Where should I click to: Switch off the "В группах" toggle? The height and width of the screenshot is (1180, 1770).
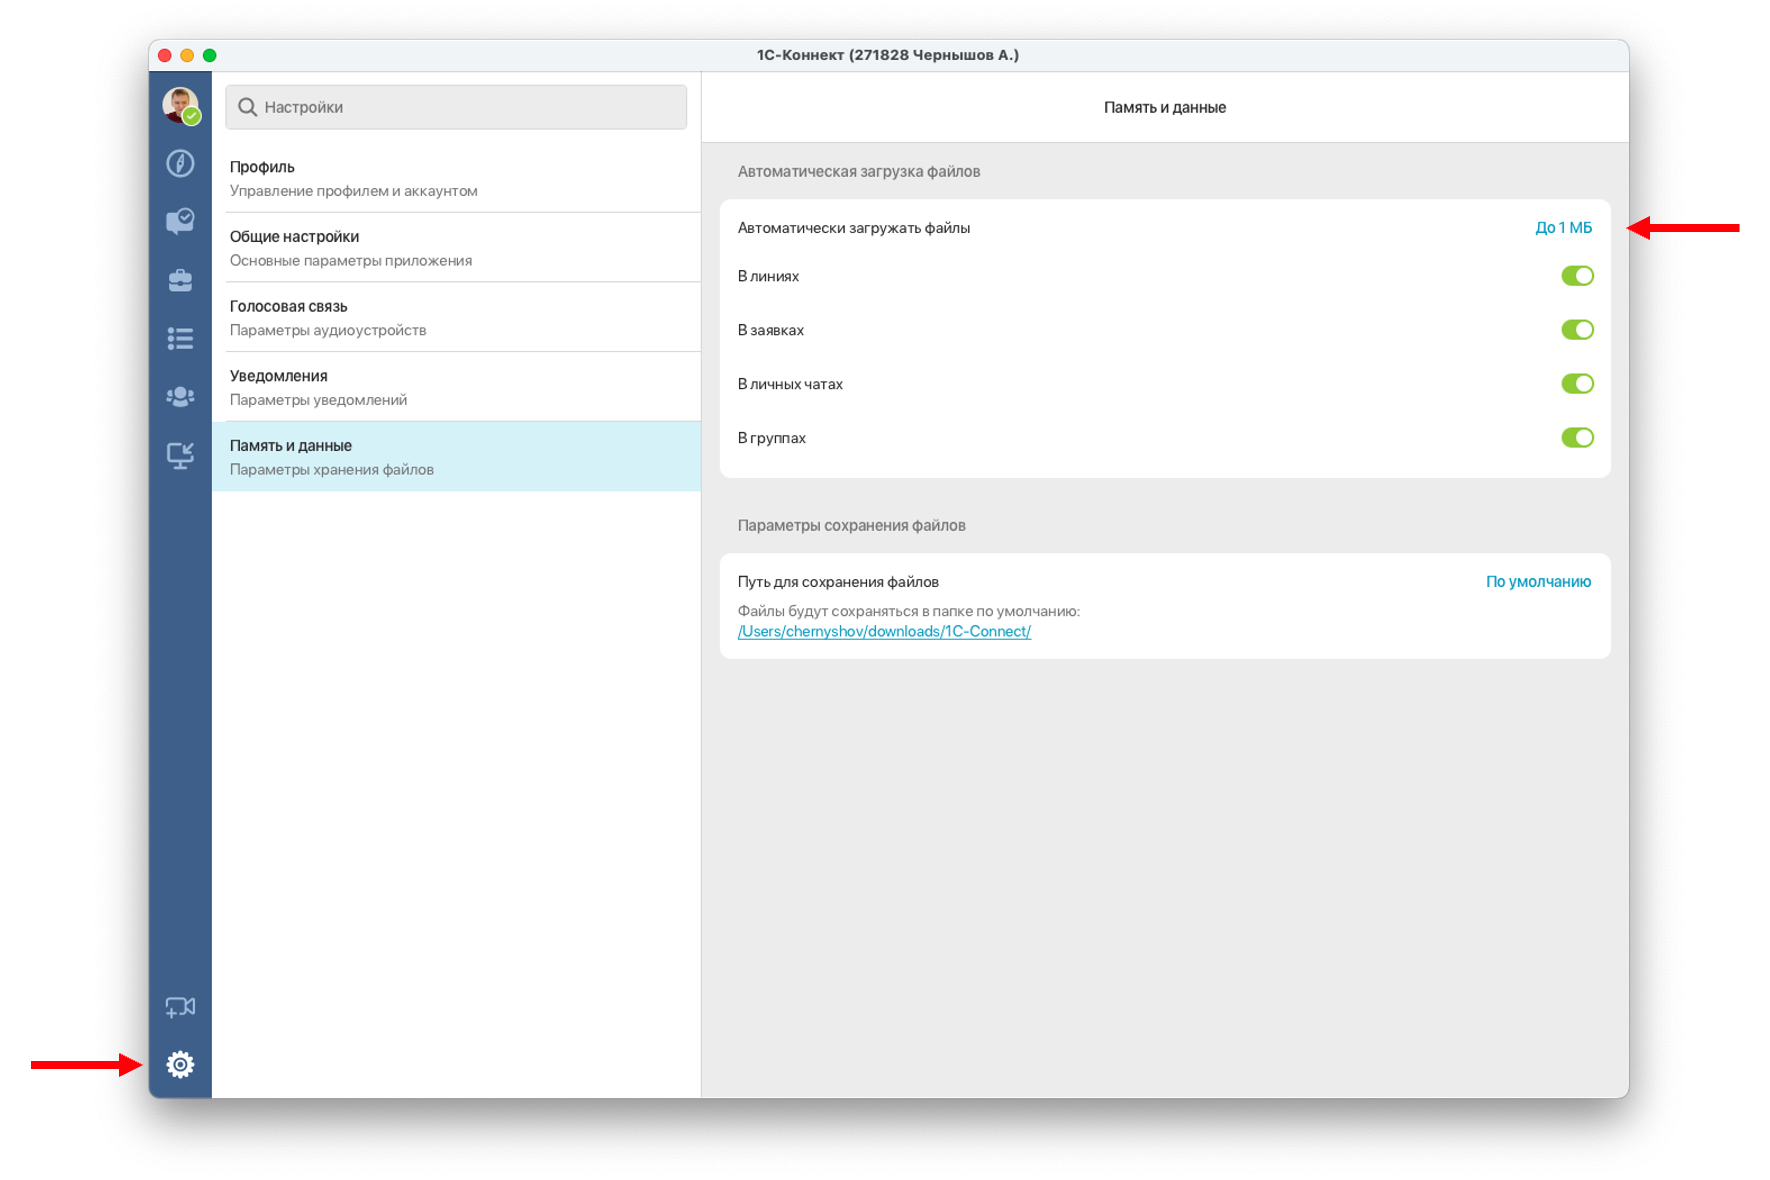point(1576,438)
